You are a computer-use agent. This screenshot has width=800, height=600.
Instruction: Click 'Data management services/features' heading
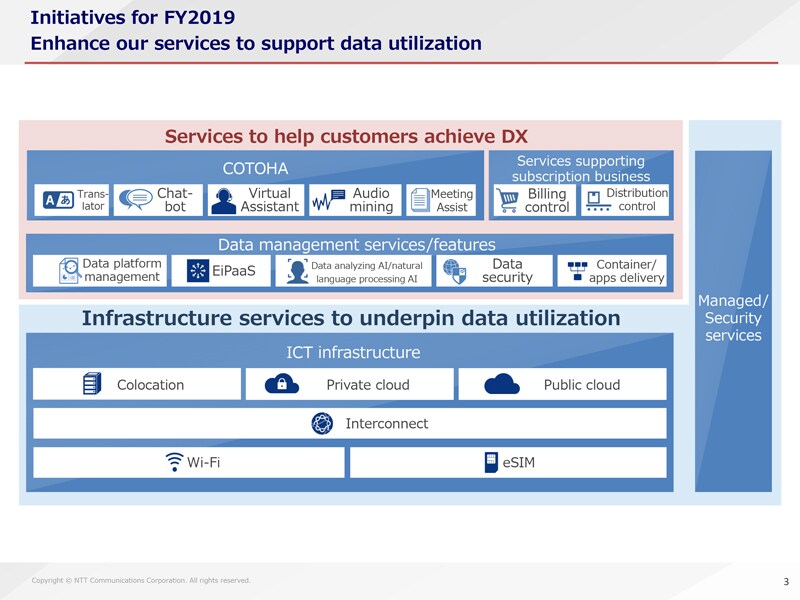click(x=357, y=245)
